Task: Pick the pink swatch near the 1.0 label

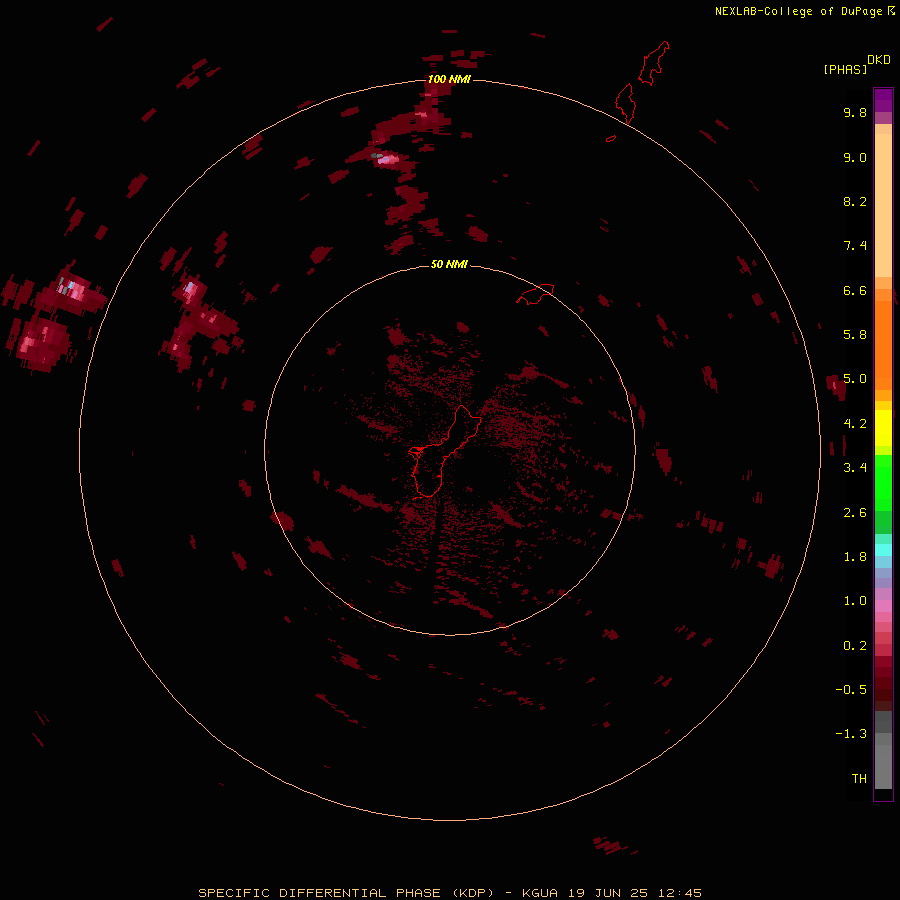Action: 883,606
